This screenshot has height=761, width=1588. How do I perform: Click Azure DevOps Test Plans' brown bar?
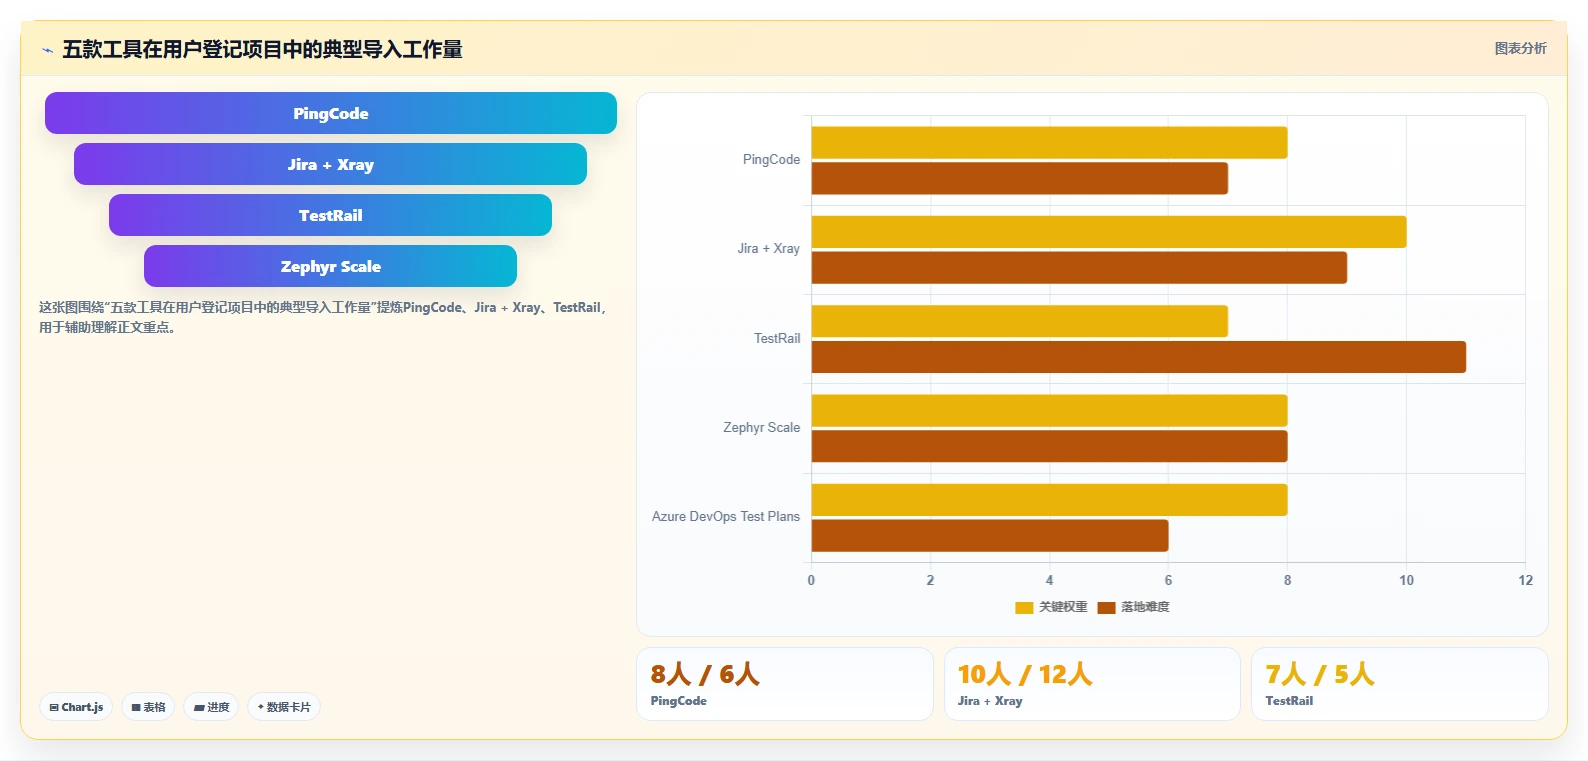(989, 536)
